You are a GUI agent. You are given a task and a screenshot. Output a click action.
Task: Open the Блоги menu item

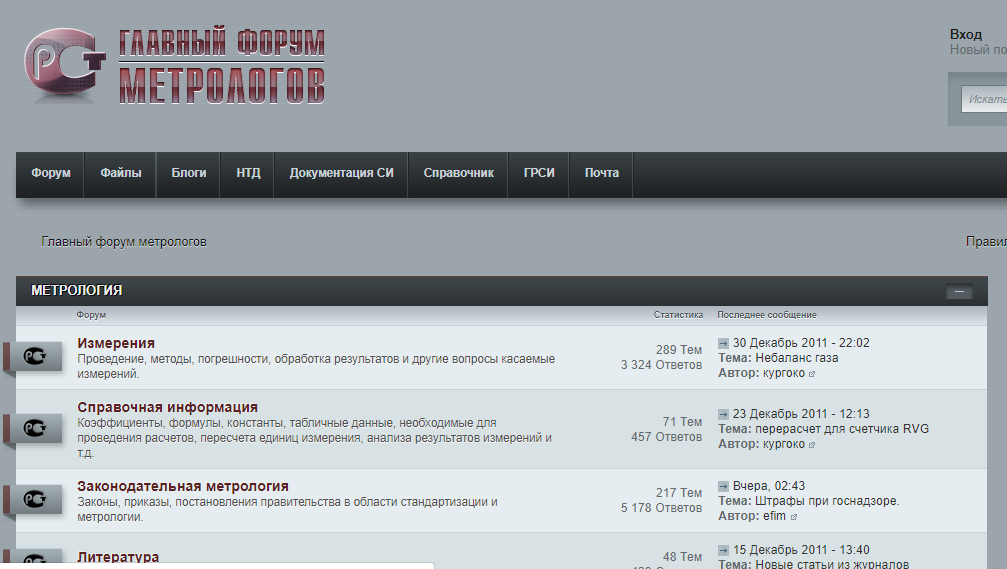pos(189,173)
